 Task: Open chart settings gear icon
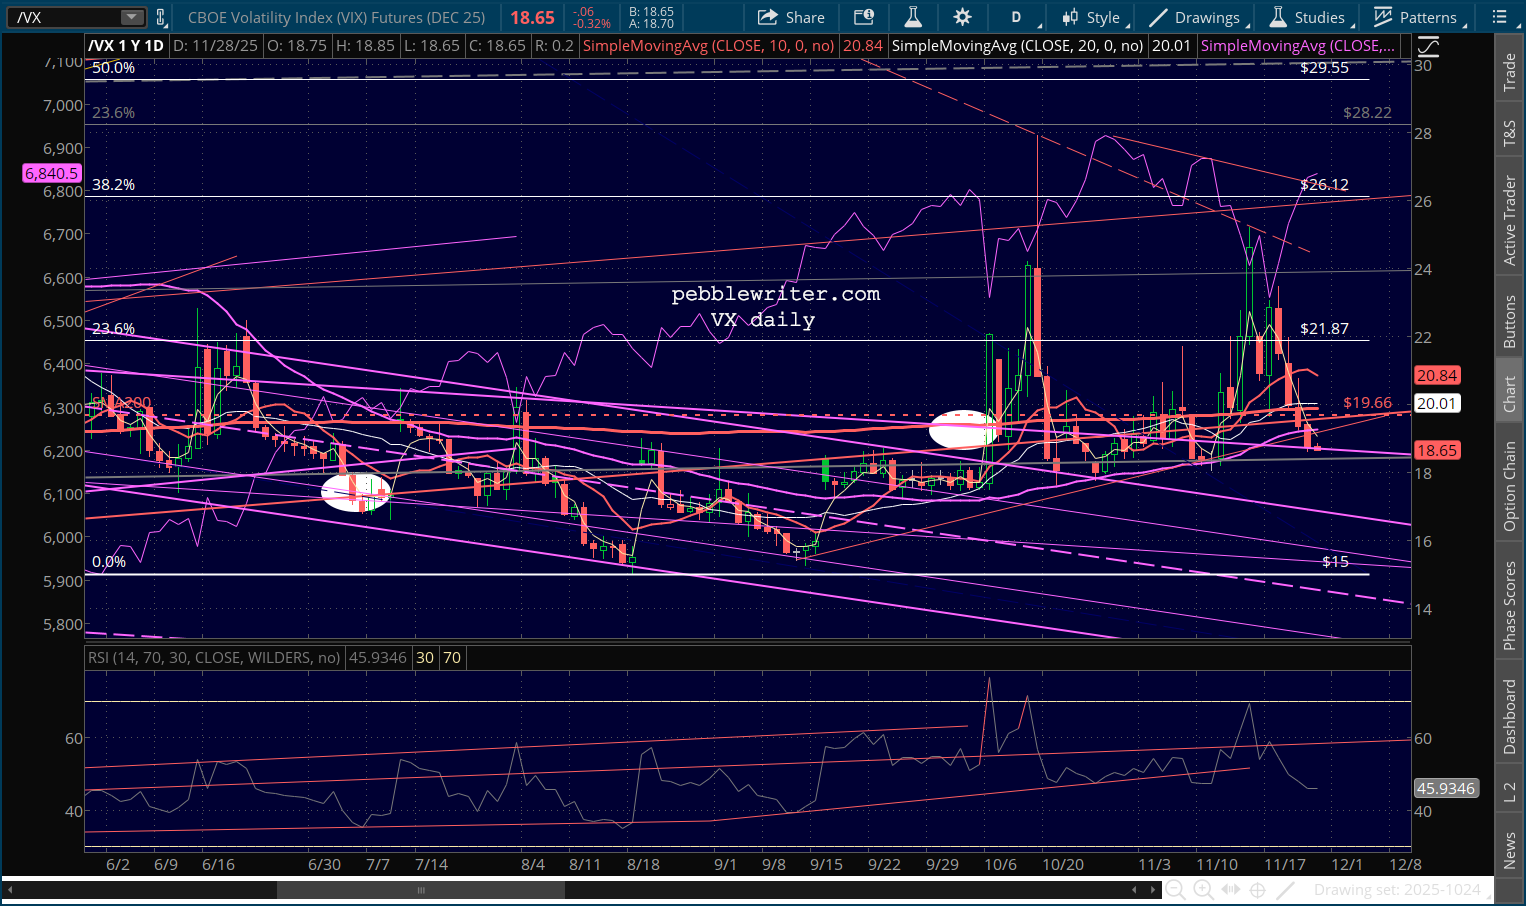962,17
